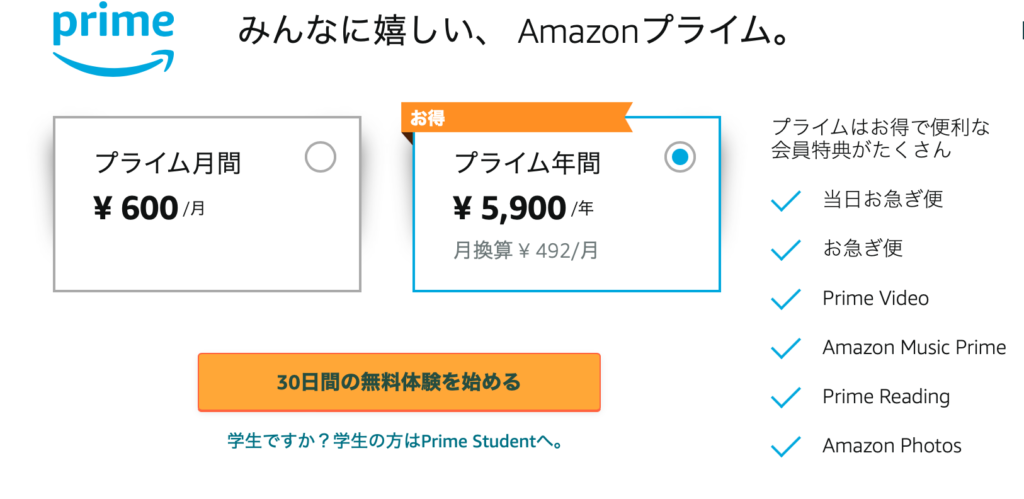The image size is (1024, 499).
Task: Select the プライム年間 radio button
Action: [x=680, y=157]
